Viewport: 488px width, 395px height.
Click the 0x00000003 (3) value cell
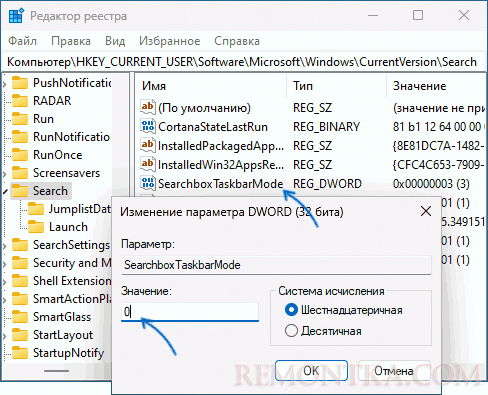coord(431,184)
